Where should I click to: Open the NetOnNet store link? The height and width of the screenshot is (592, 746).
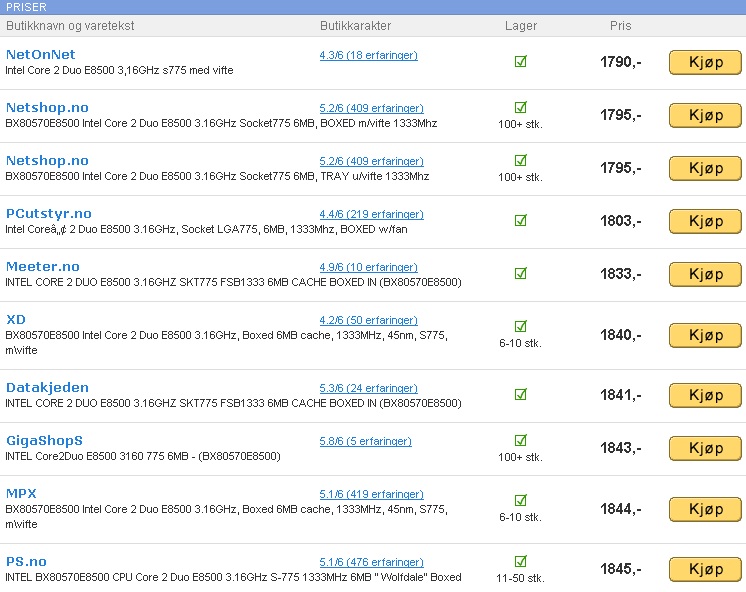[x=40, y=55]
